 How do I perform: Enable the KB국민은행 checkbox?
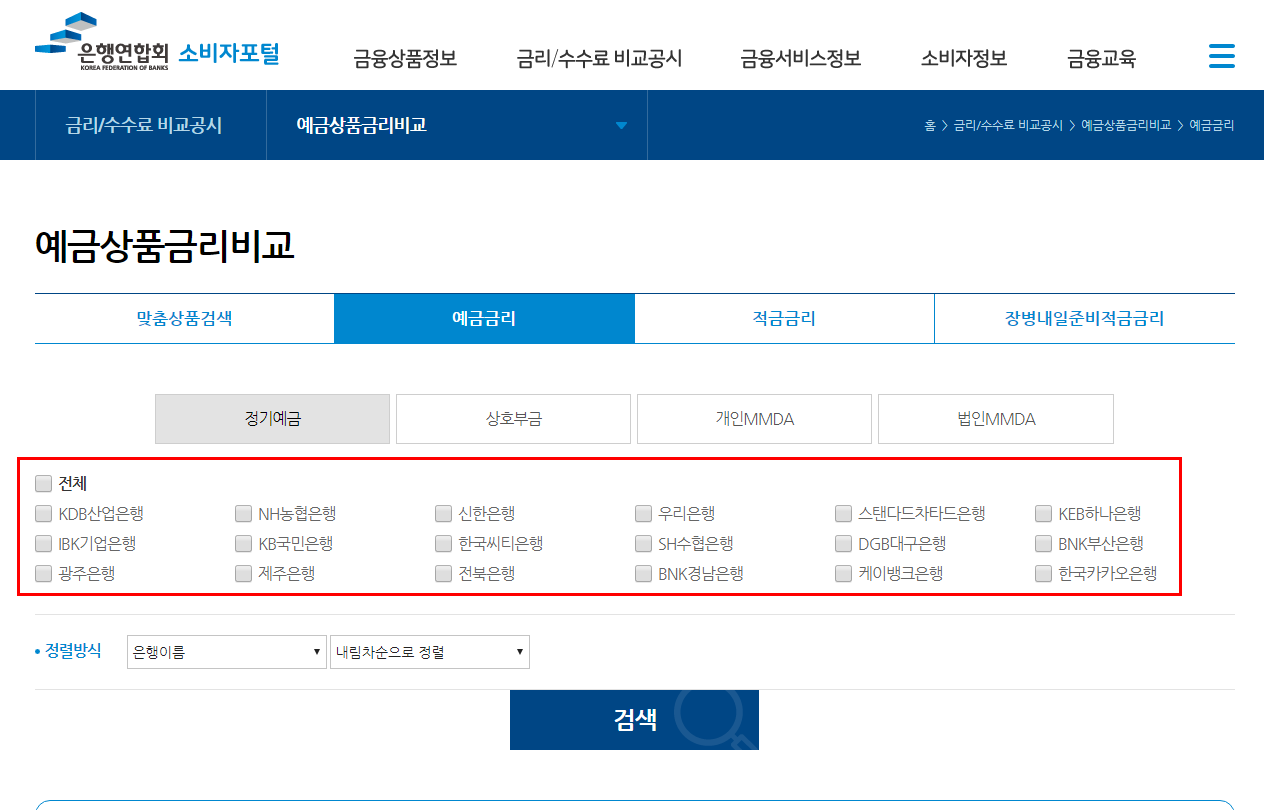coord(243,544)
